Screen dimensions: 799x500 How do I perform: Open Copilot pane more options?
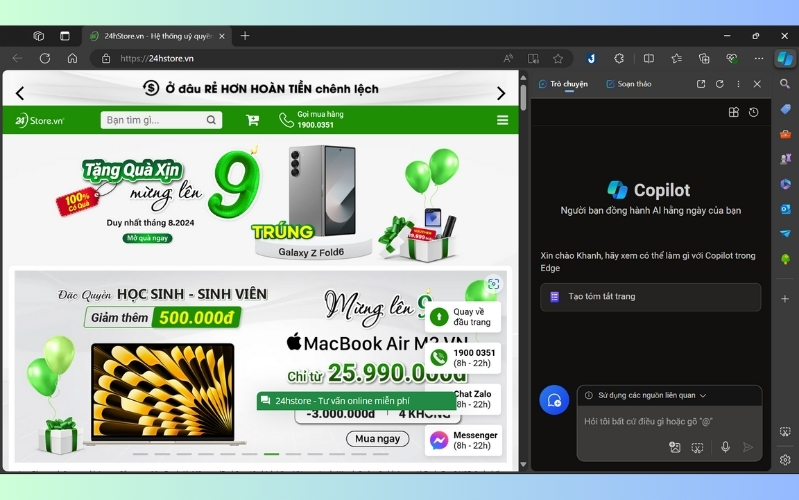[738, 84]
